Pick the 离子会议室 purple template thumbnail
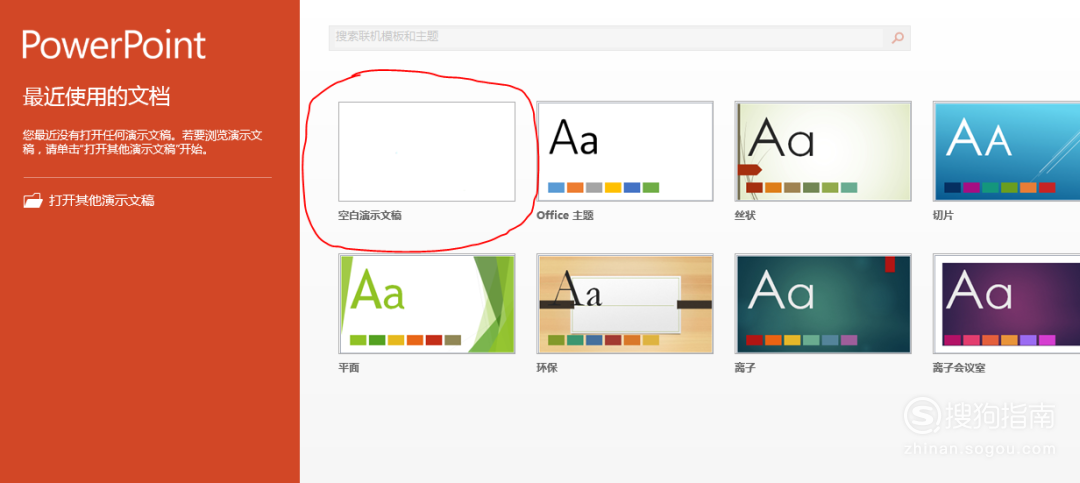This screenshot has width=1080, height=483. click(x=1006, y=304)
